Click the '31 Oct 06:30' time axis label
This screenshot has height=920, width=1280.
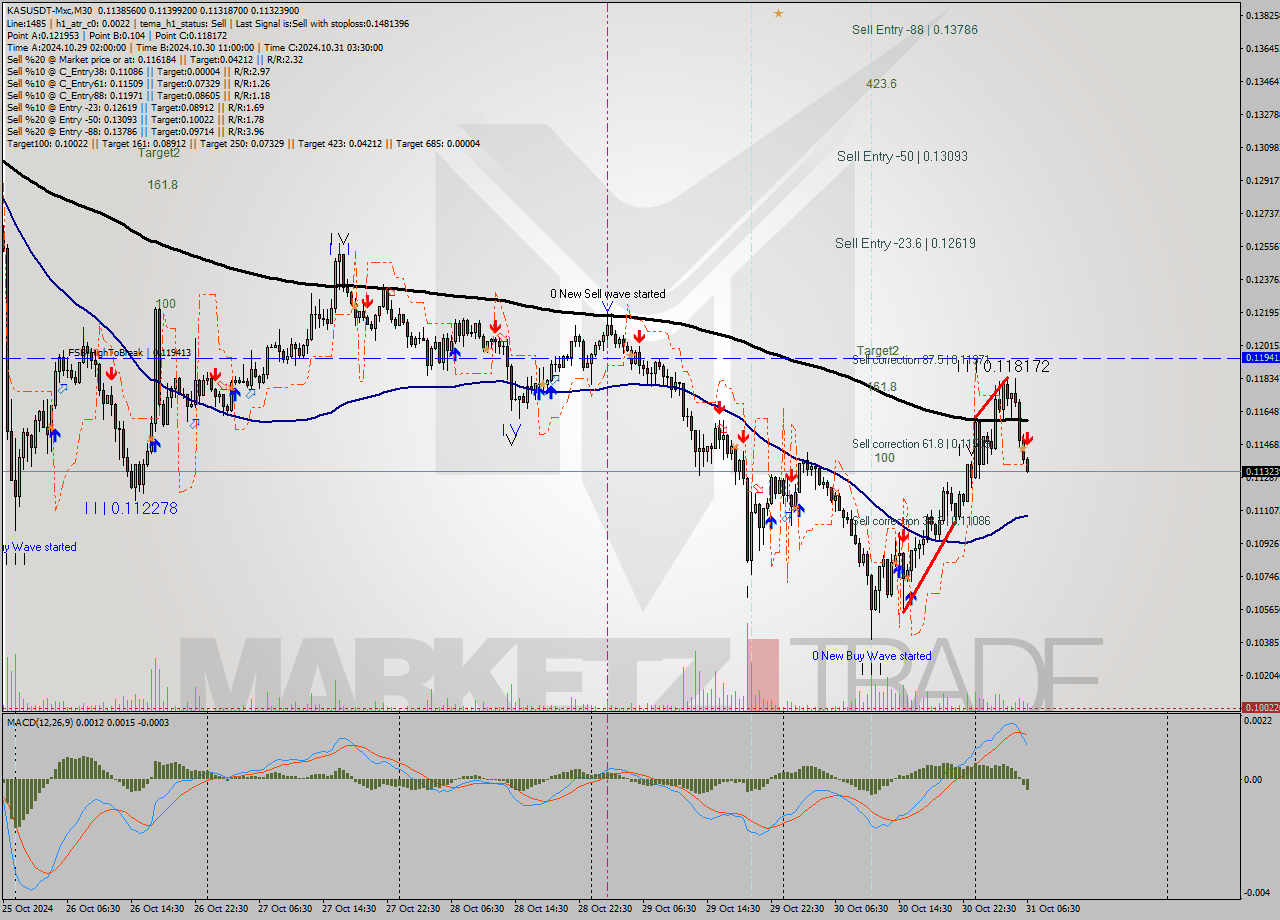1052,909
